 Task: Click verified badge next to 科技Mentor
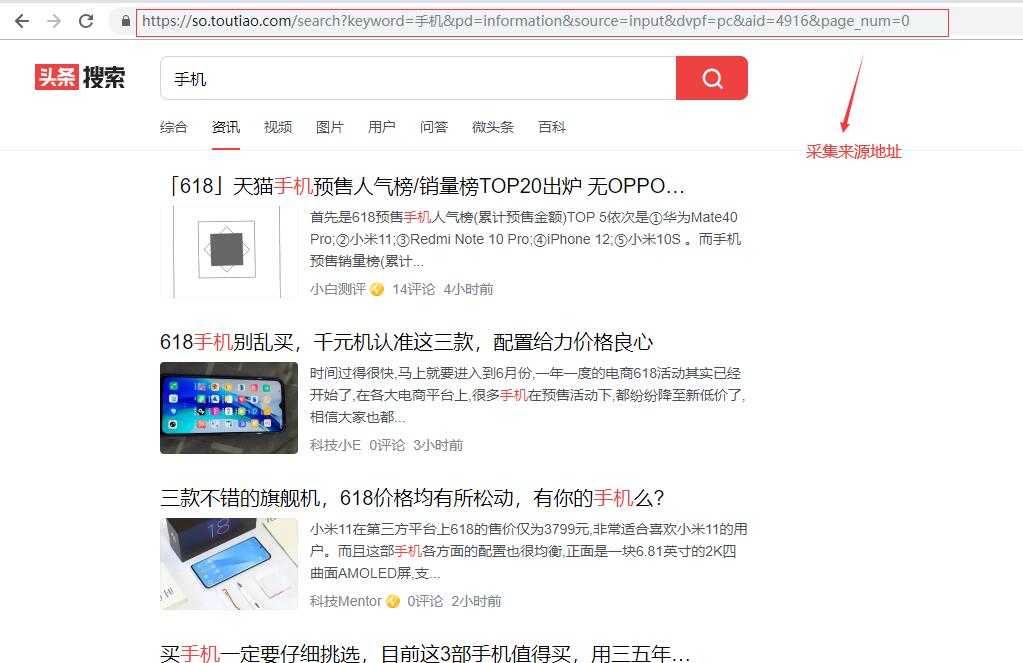[393, 601]
